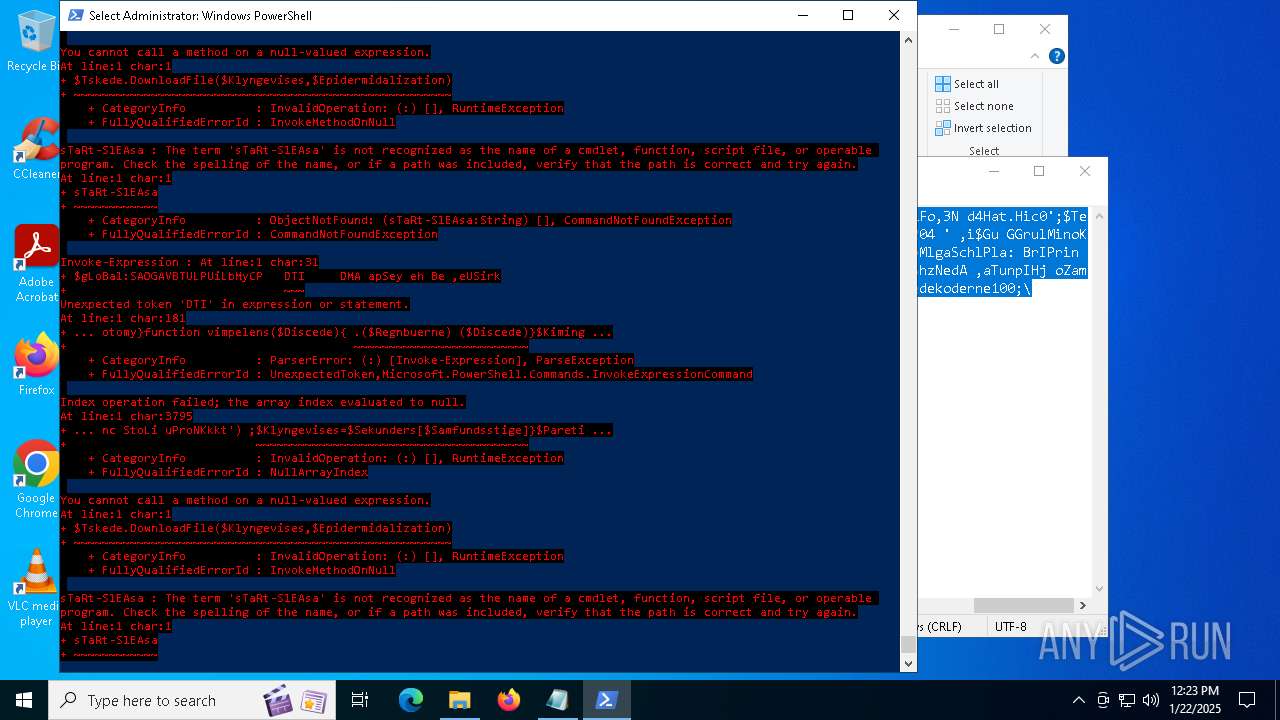Show hidden system tray icons

tap(1078, 700)
